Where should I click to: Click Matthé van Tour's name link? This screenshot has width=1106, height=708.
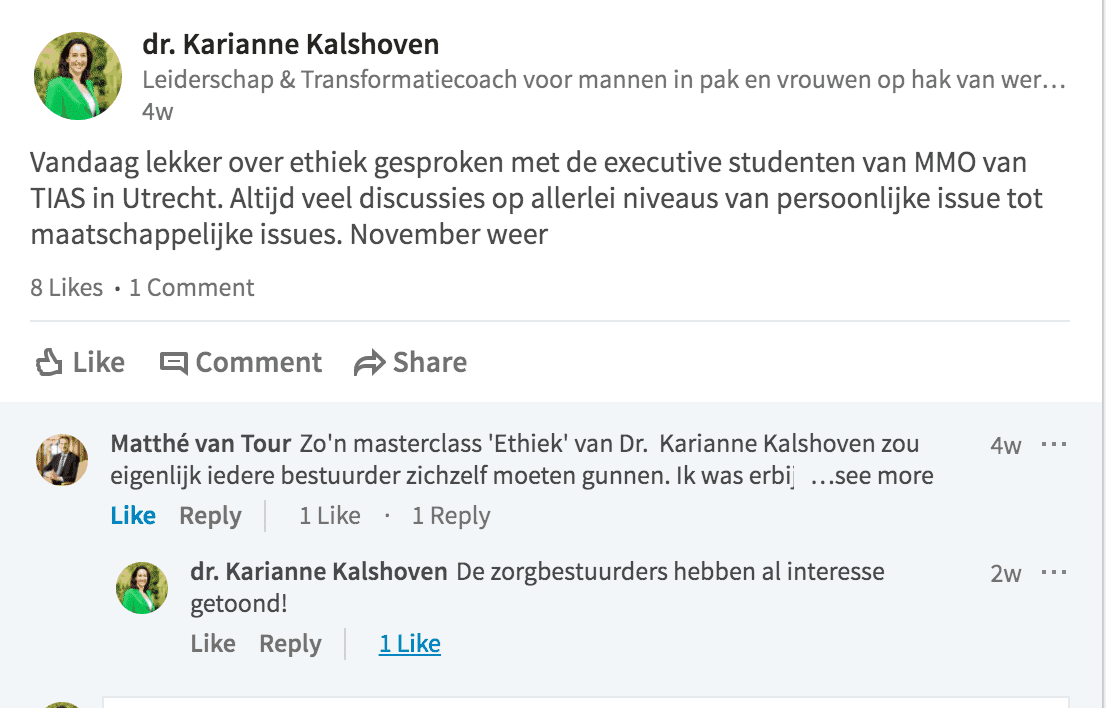click(x=200, y=444)
